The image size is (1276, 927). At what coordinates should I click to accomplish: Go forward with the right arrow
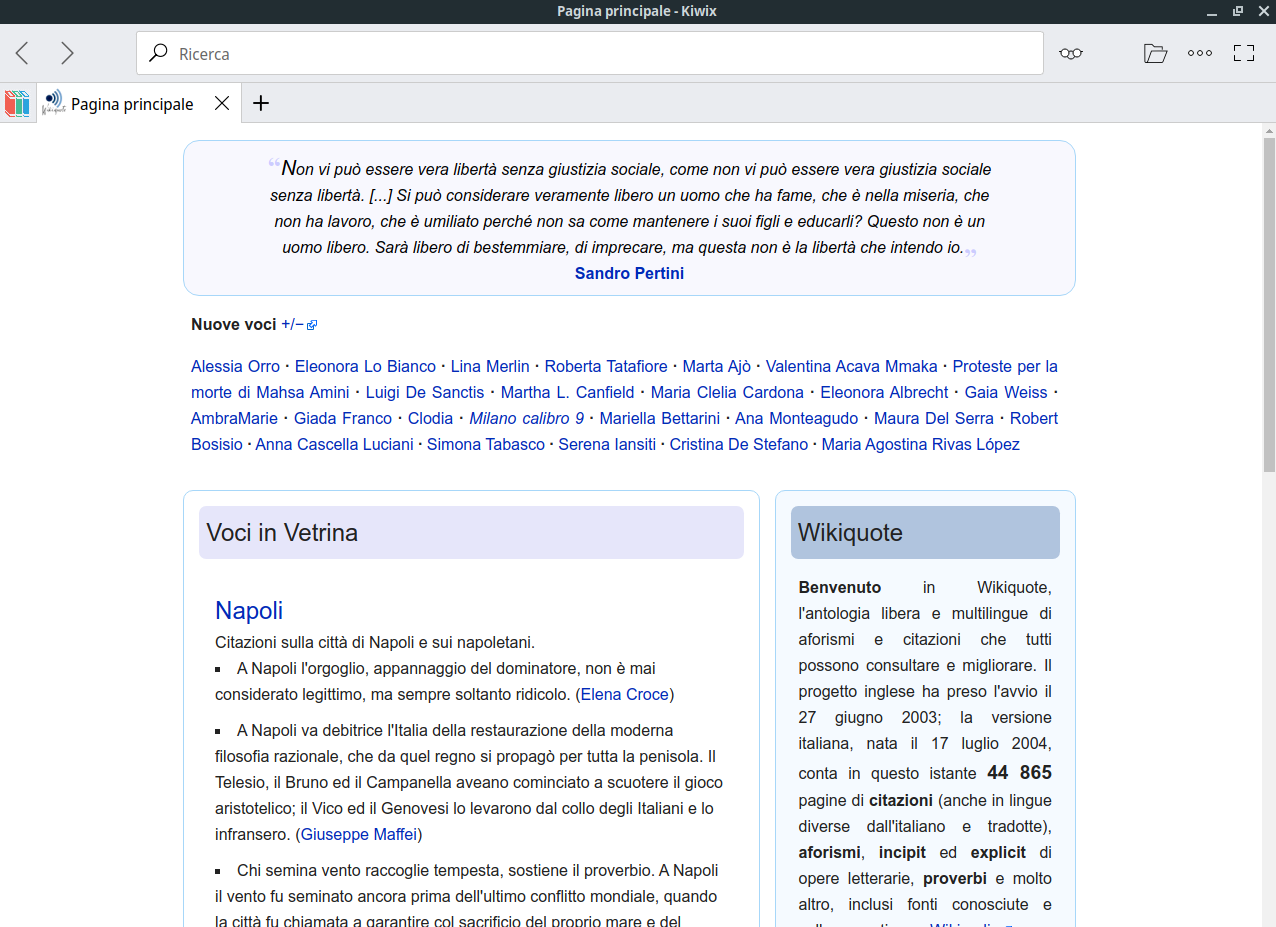tap(67, 54)
